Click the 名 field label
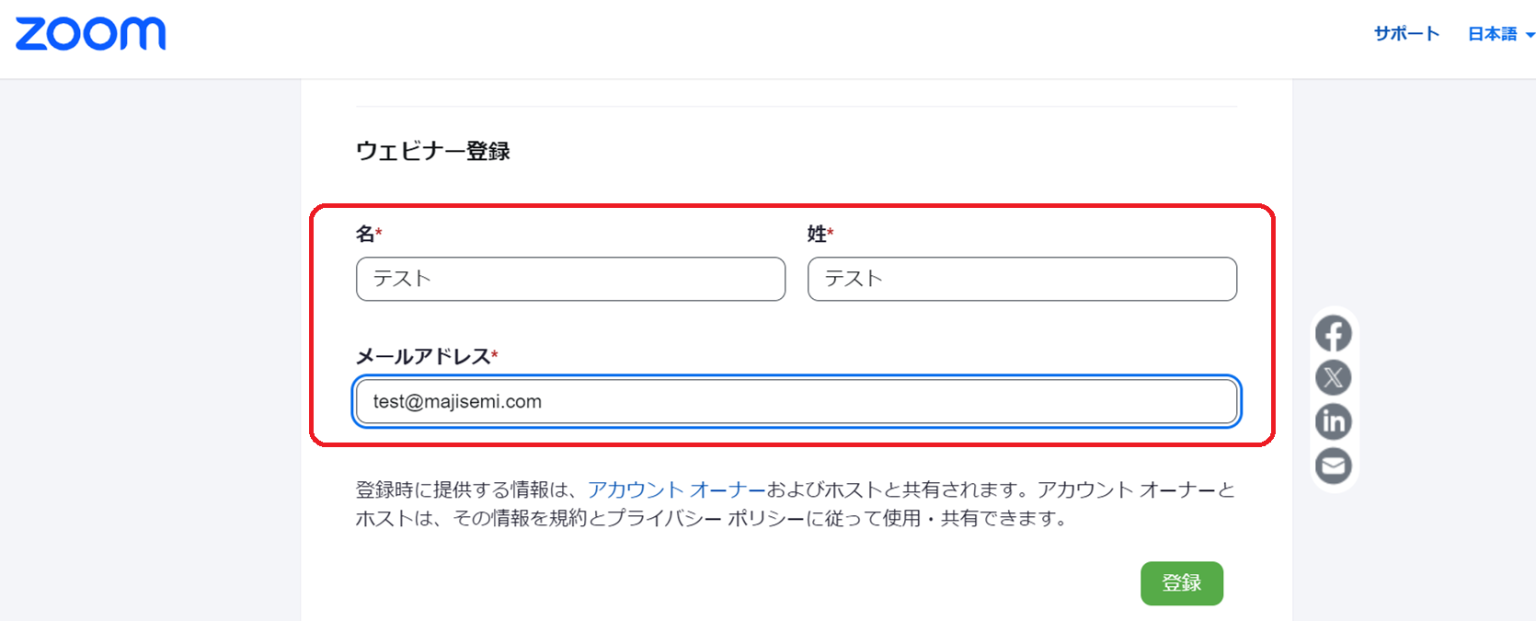This screenshot has height=621, width=1536. coord(365,234)
